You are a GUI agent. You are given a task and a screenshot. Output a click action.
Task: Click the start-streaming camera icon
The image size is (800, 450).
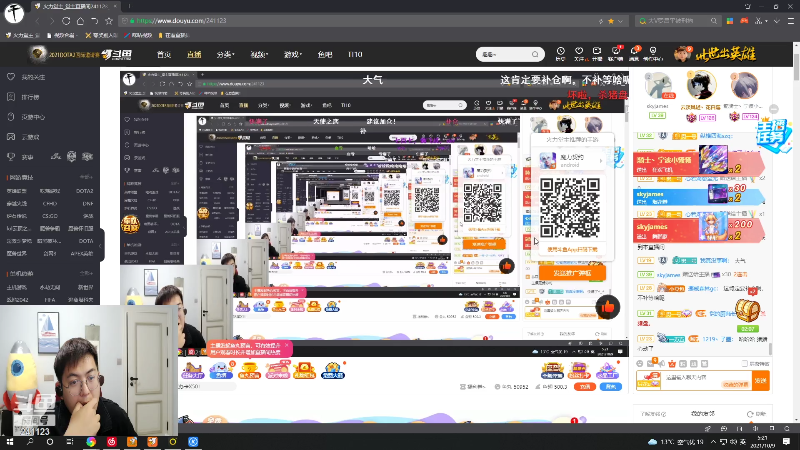[x=596, y=53]
